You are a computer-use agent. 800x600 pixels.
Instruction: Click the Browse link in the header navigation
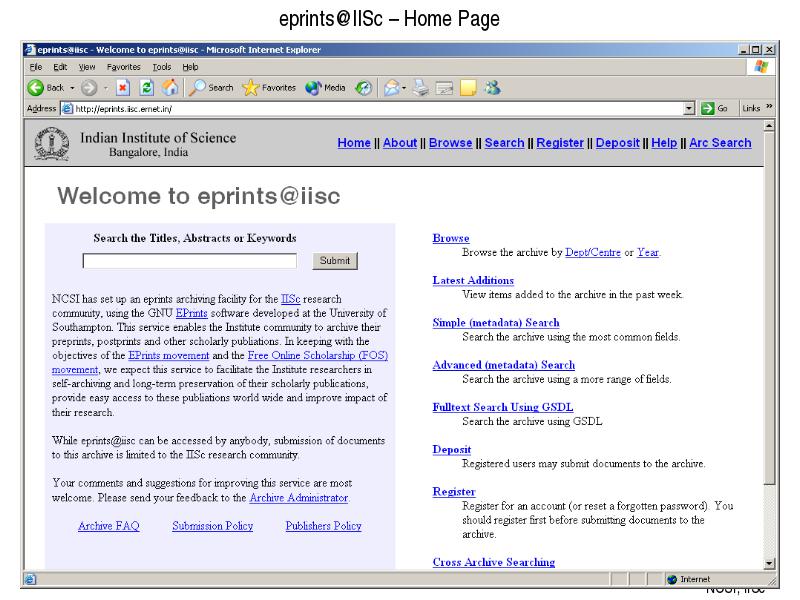tap(451, 143)
